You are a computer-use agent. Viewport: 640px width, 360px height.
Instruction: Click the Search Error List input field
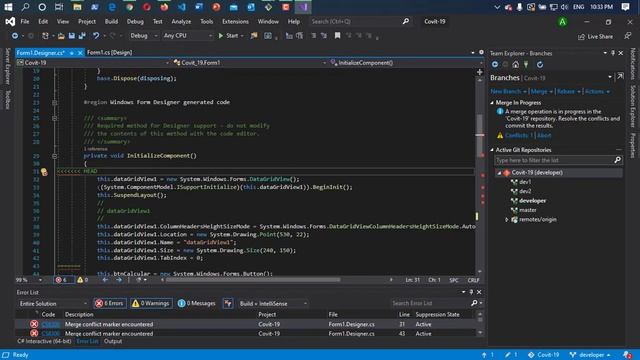tap(429, 303)
